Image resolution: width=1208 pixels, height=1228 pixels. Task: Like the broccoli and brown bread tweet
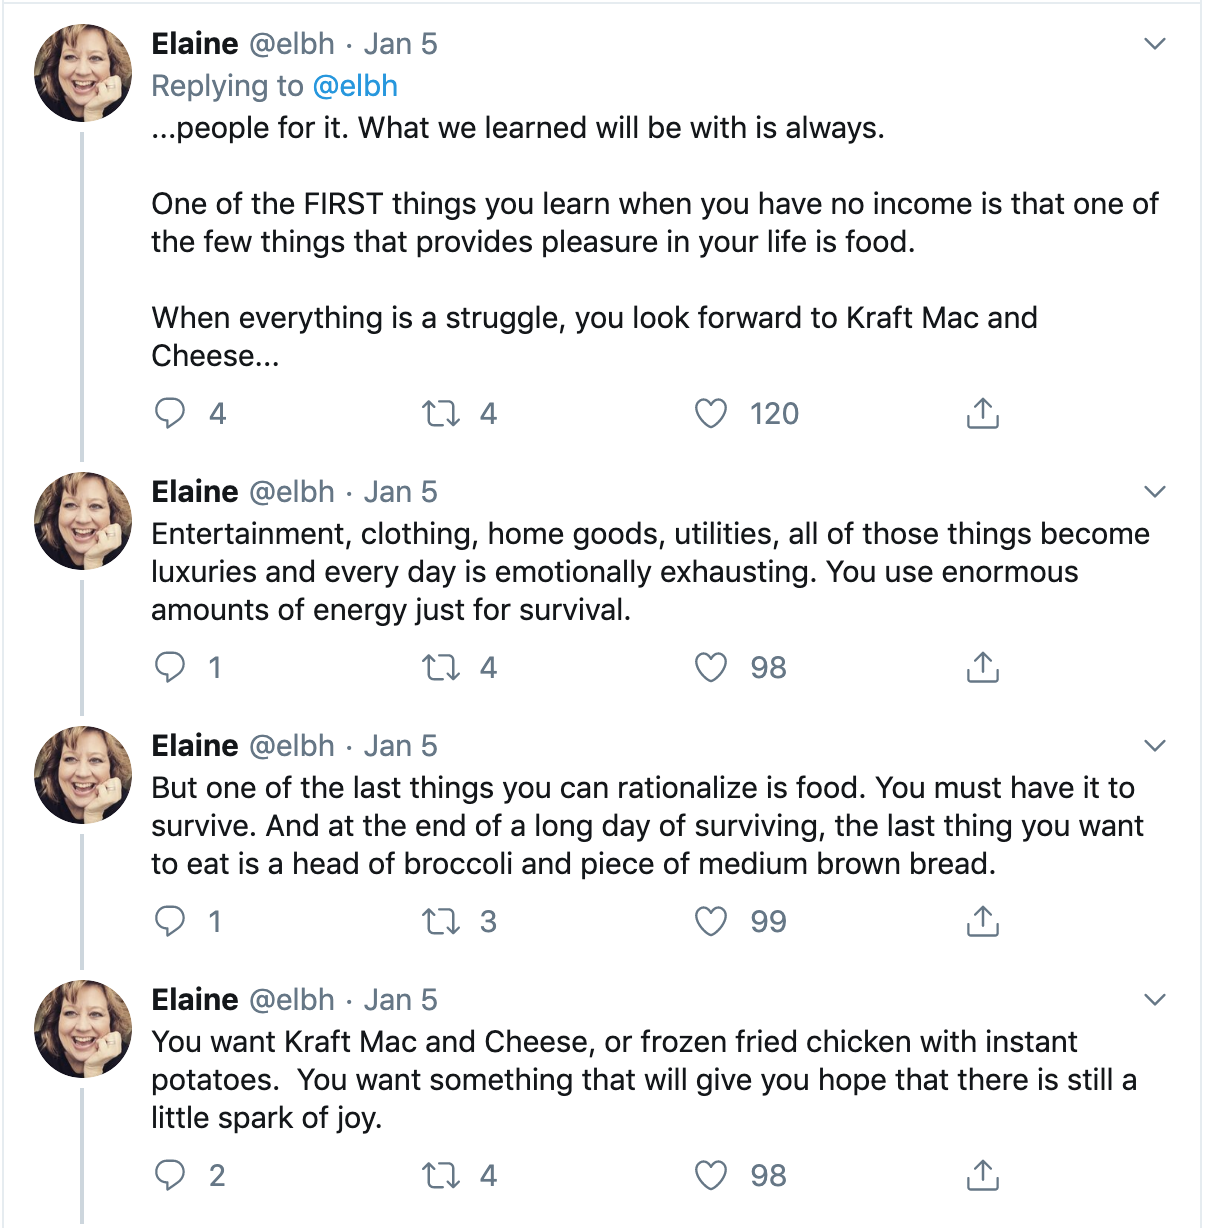[711, 921]
